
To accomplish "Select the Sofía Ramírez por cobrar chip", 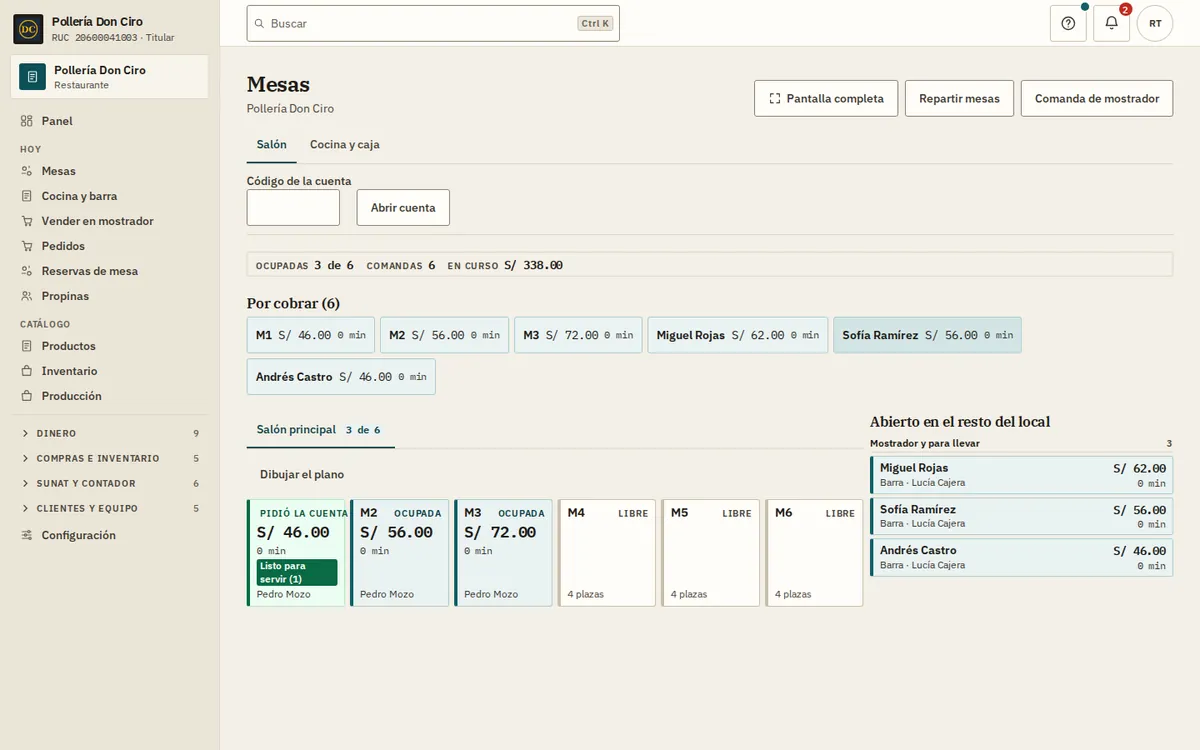I will pos(927,335).
